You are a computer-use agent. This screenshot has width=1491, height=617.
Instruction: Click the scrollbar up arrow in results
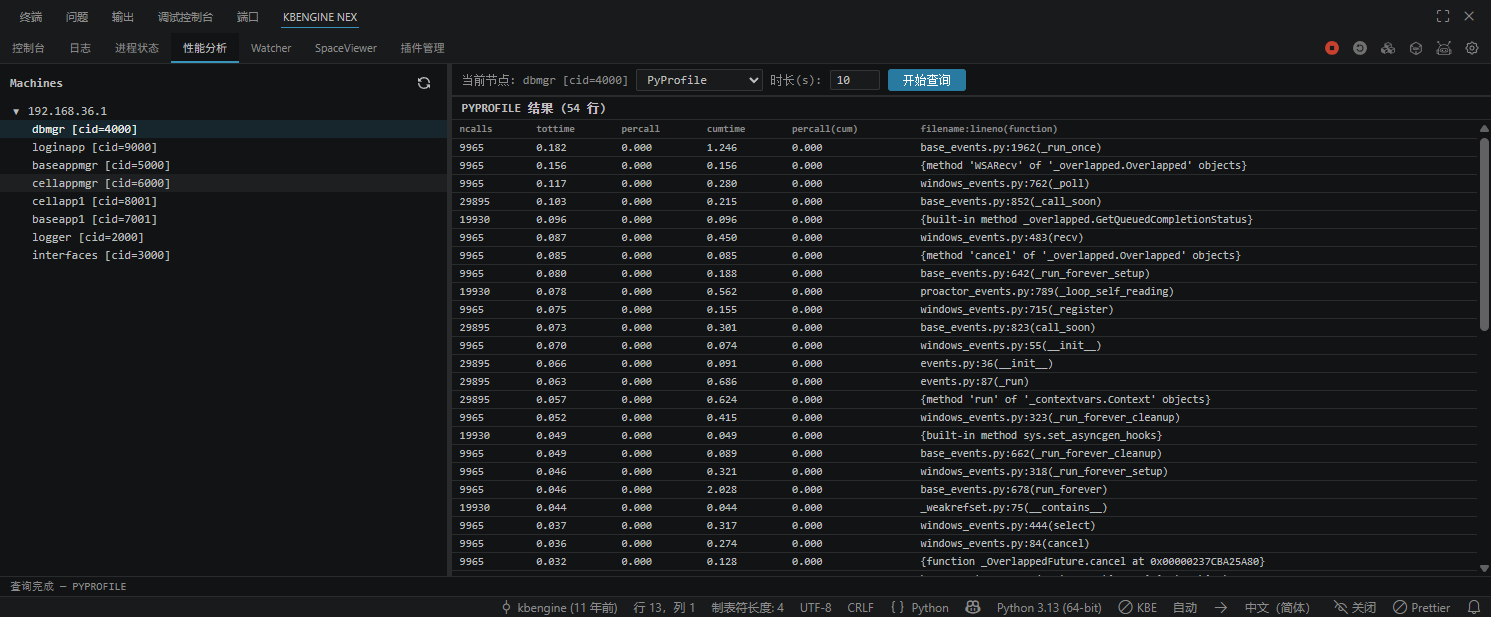pyautogui.click(x=1484, y=128)
